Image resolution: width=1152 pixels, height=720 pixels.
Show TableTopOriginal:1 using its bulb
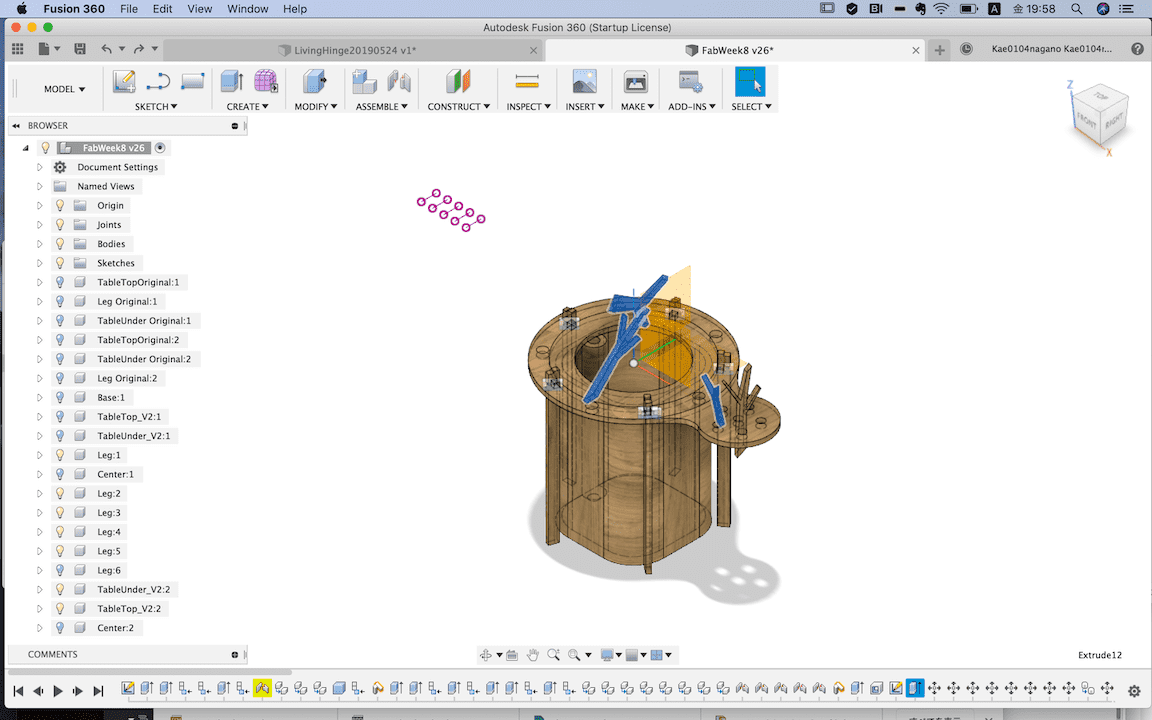tap(60, 282)
